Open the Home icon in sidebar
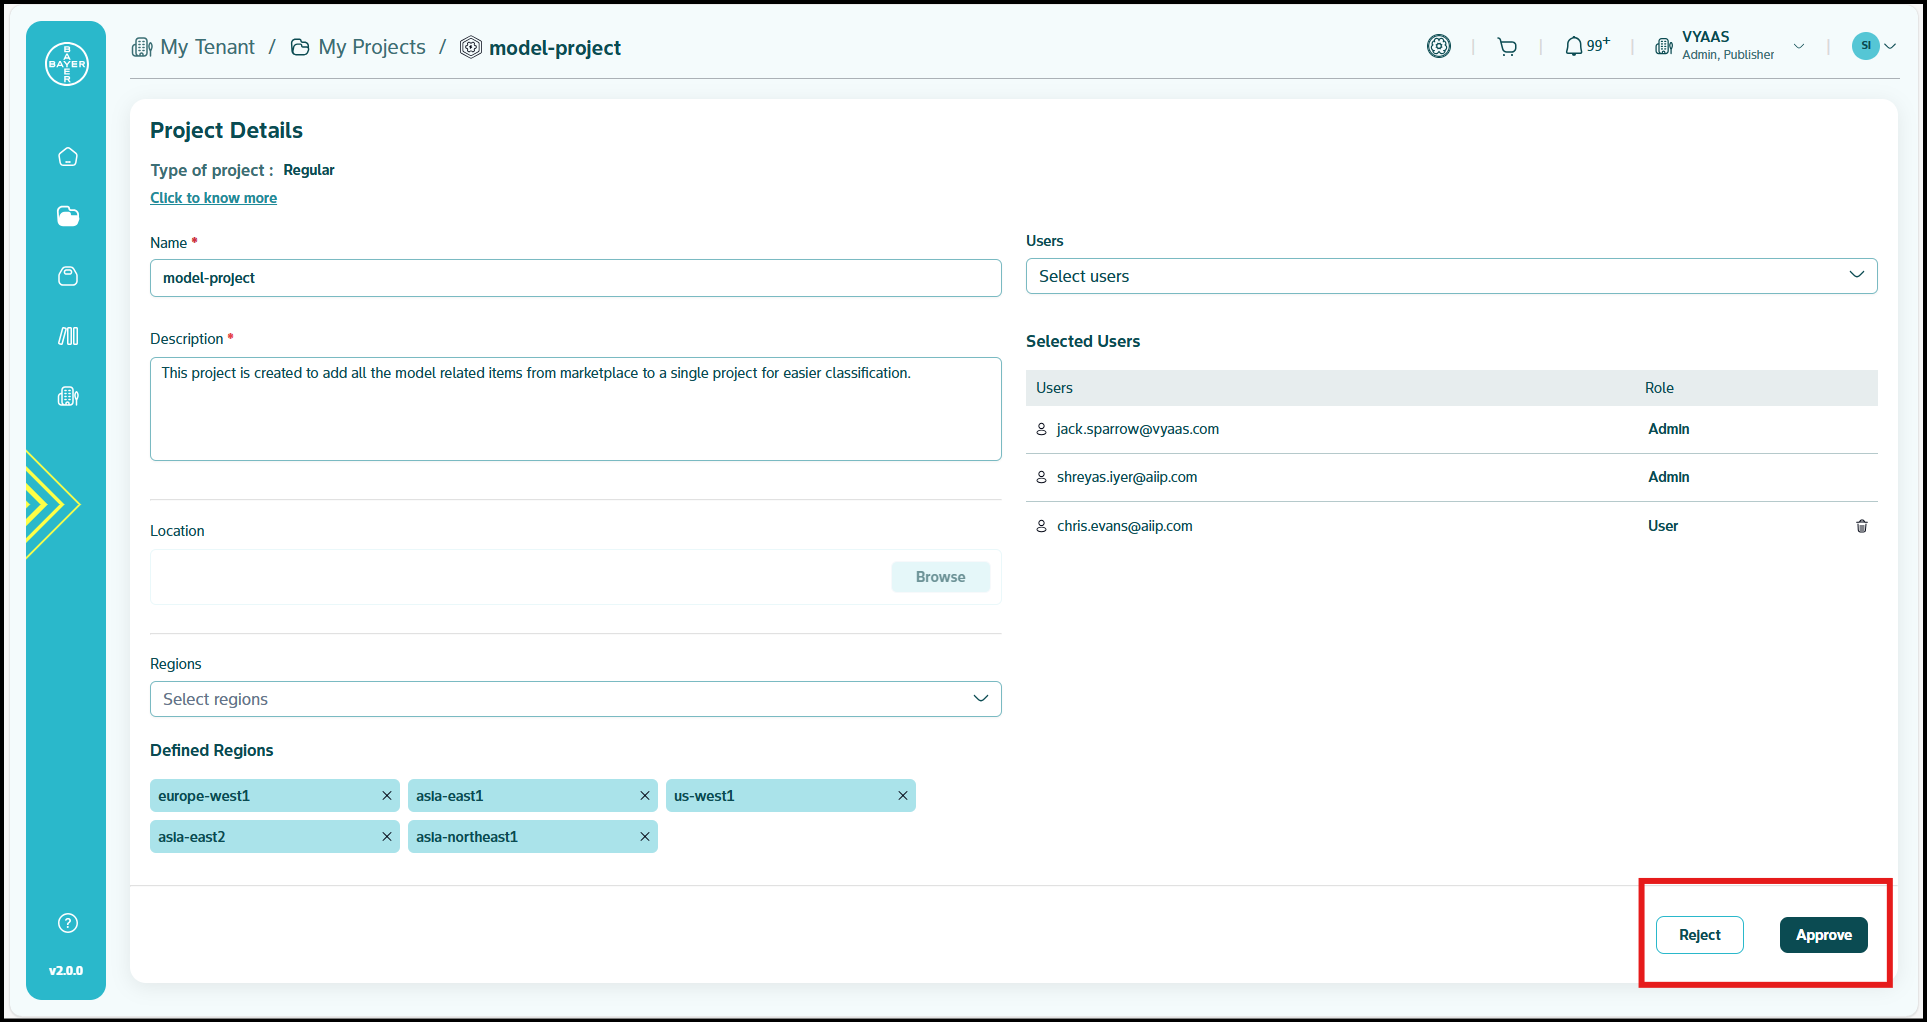The height and width of the screenshot is (1022, 1927). coord(68,157)
